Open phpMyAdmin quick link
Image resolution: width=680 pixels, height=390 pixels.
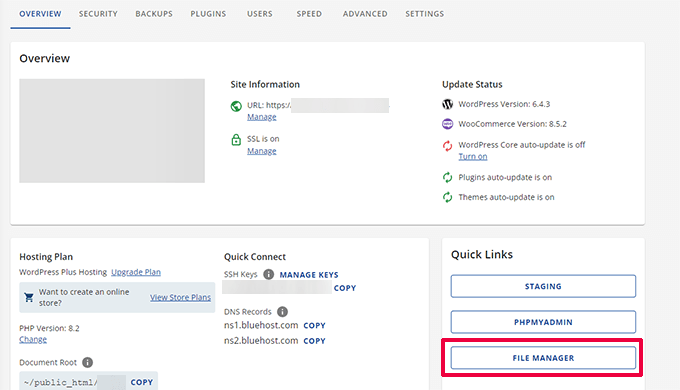(543, 322)
